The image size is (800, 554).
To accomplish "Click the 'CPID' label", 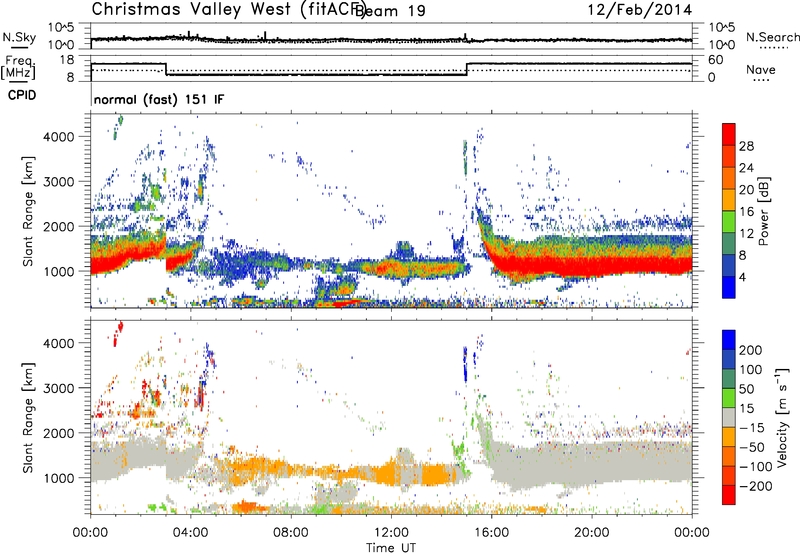I will click(x=22, y=95).
